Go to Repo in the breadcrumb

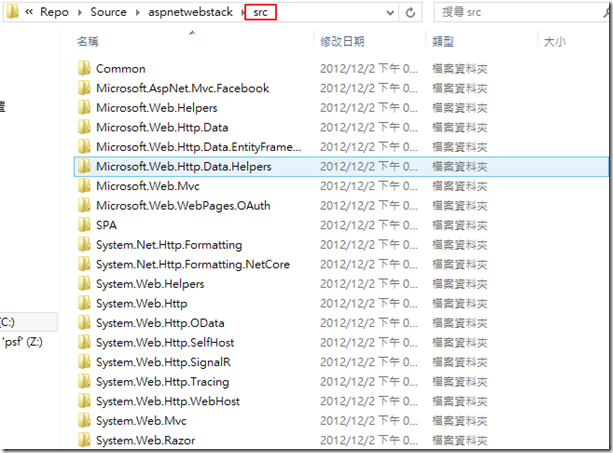click(x=54, y=12)
